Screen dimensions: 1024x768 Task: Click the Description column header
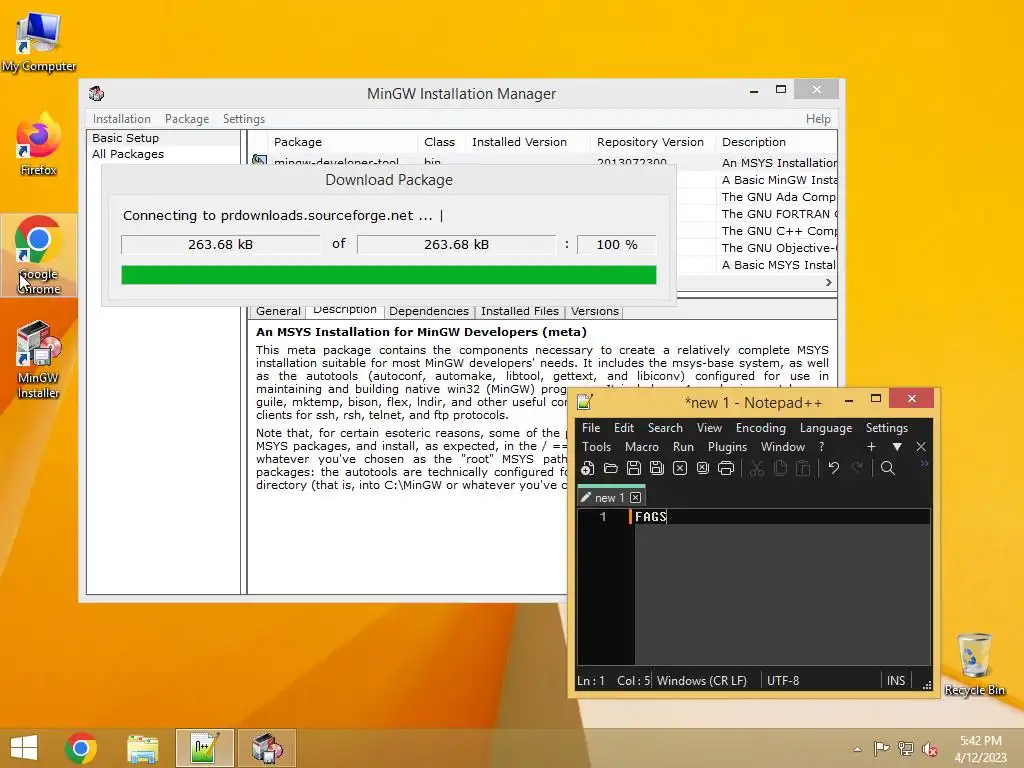(776, 142)
